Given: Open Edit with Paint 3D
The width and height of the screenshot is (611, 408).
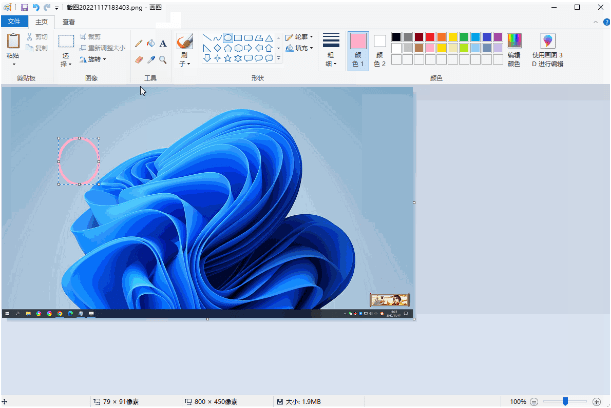Looking at the screenshot, I should tap(547, 50).
